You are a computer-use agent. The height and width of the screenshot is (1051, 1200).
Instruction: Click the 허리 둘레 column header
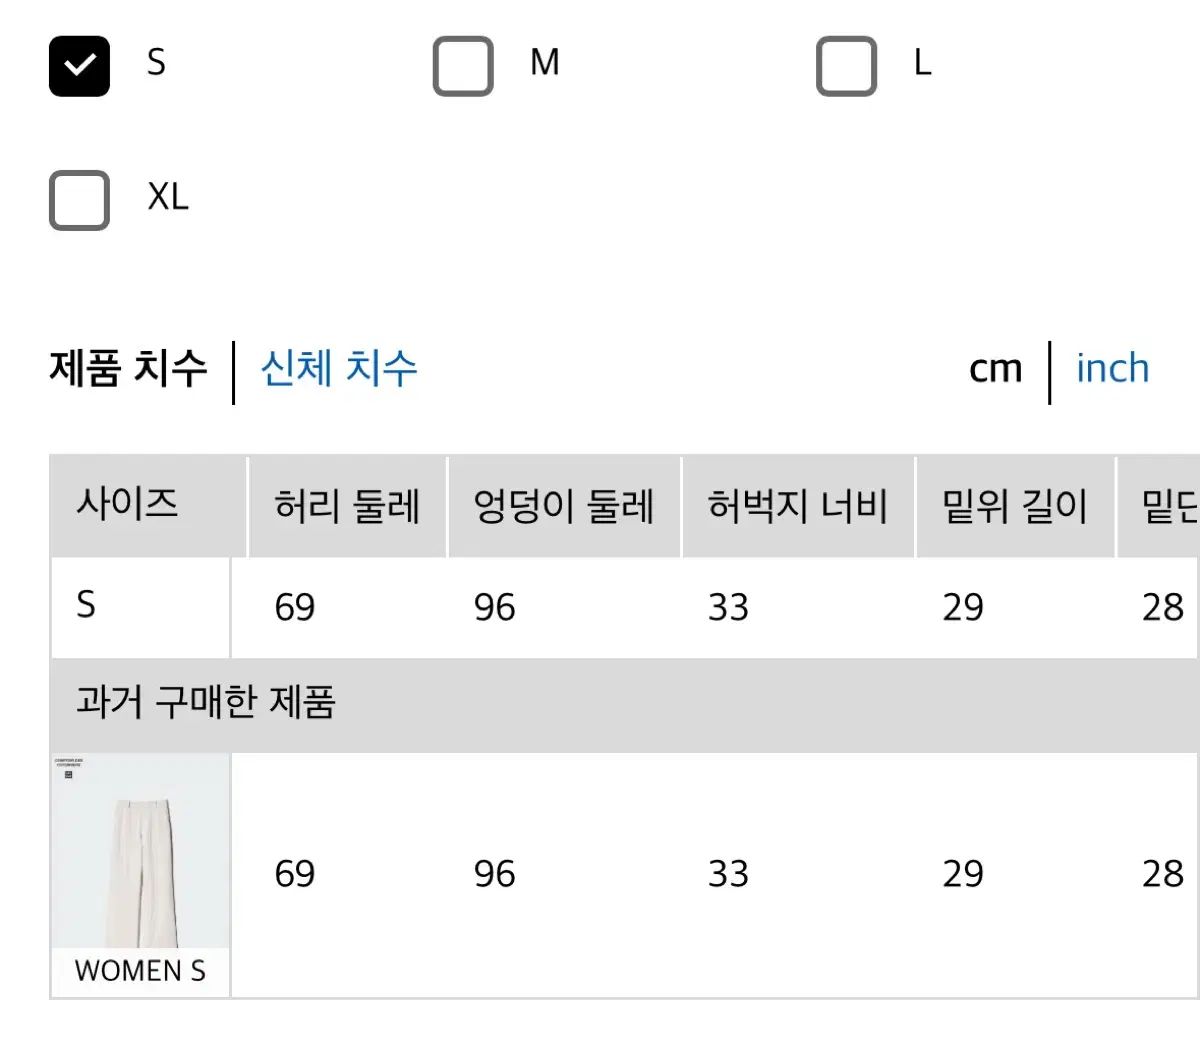[346, 506]
